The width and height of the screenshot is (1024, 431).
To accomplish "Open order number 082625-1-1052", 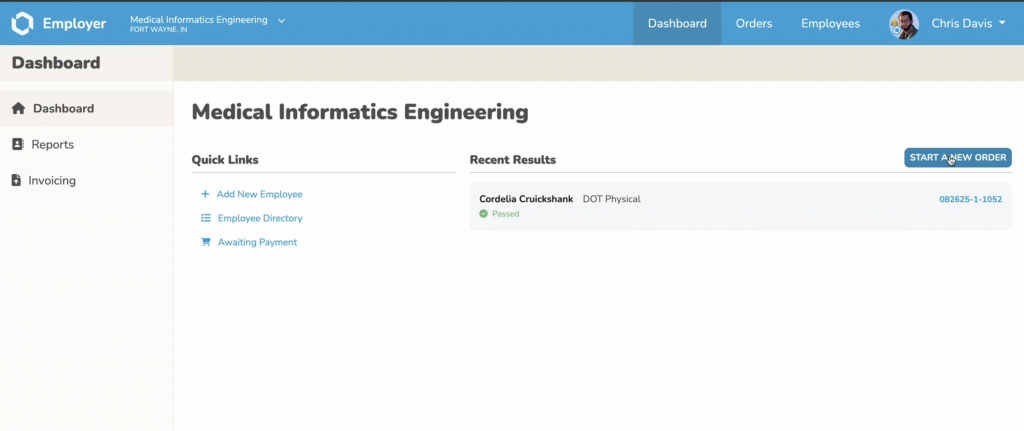I will pyautogui.click(x=970, y=199).
